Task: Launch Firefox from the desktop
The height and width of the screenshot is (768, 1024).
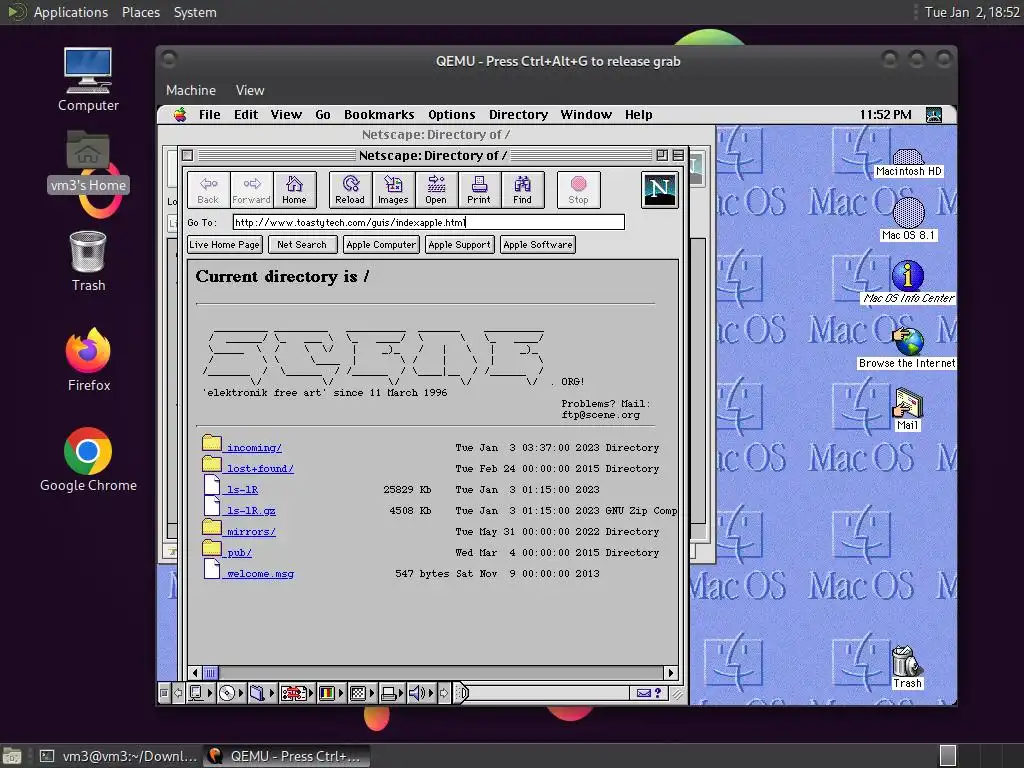Action: (x=88, y=360)
